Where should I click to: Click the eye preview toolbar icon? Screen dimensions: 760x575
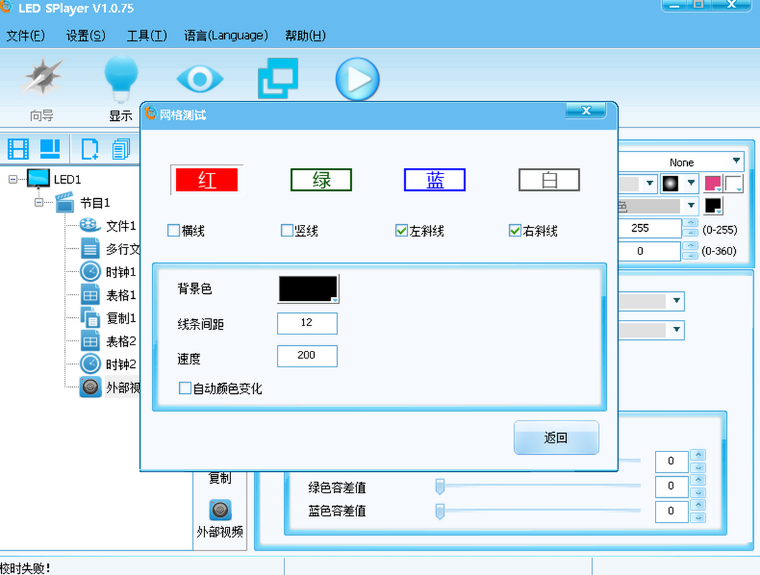click(x=200, y=79)
